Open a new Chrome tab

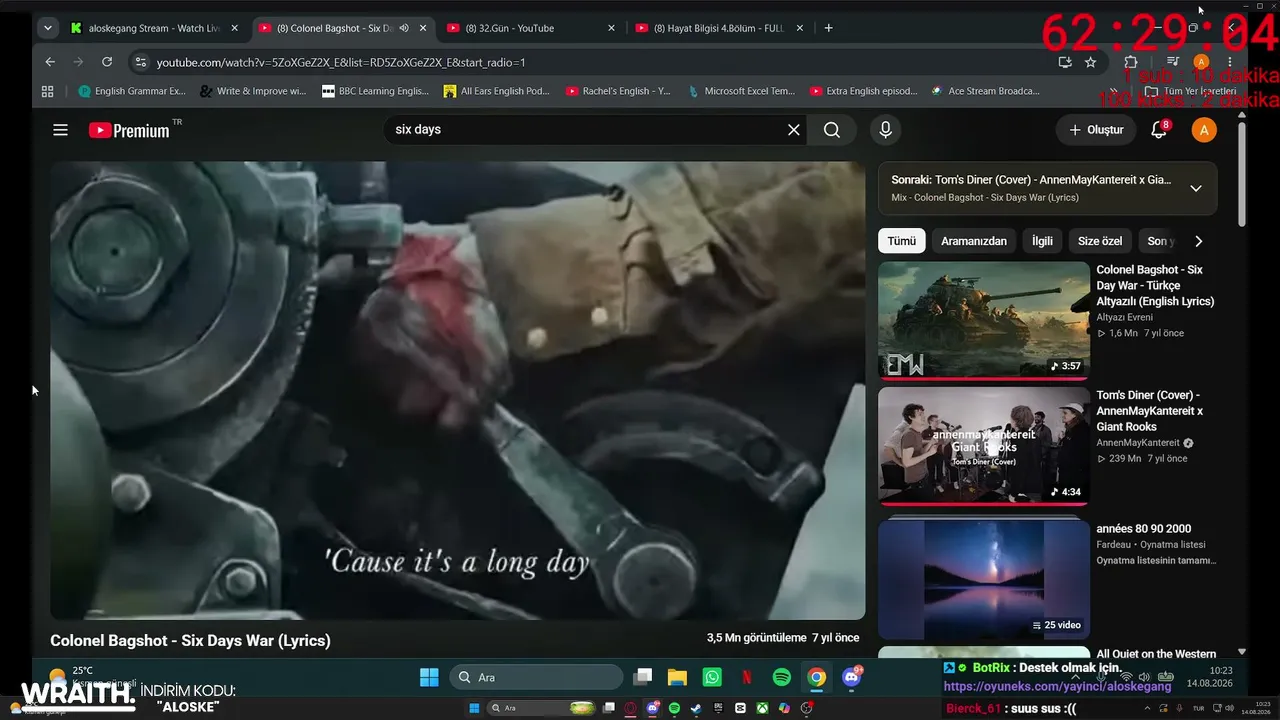pyautogui.click(x=828, y=28)
